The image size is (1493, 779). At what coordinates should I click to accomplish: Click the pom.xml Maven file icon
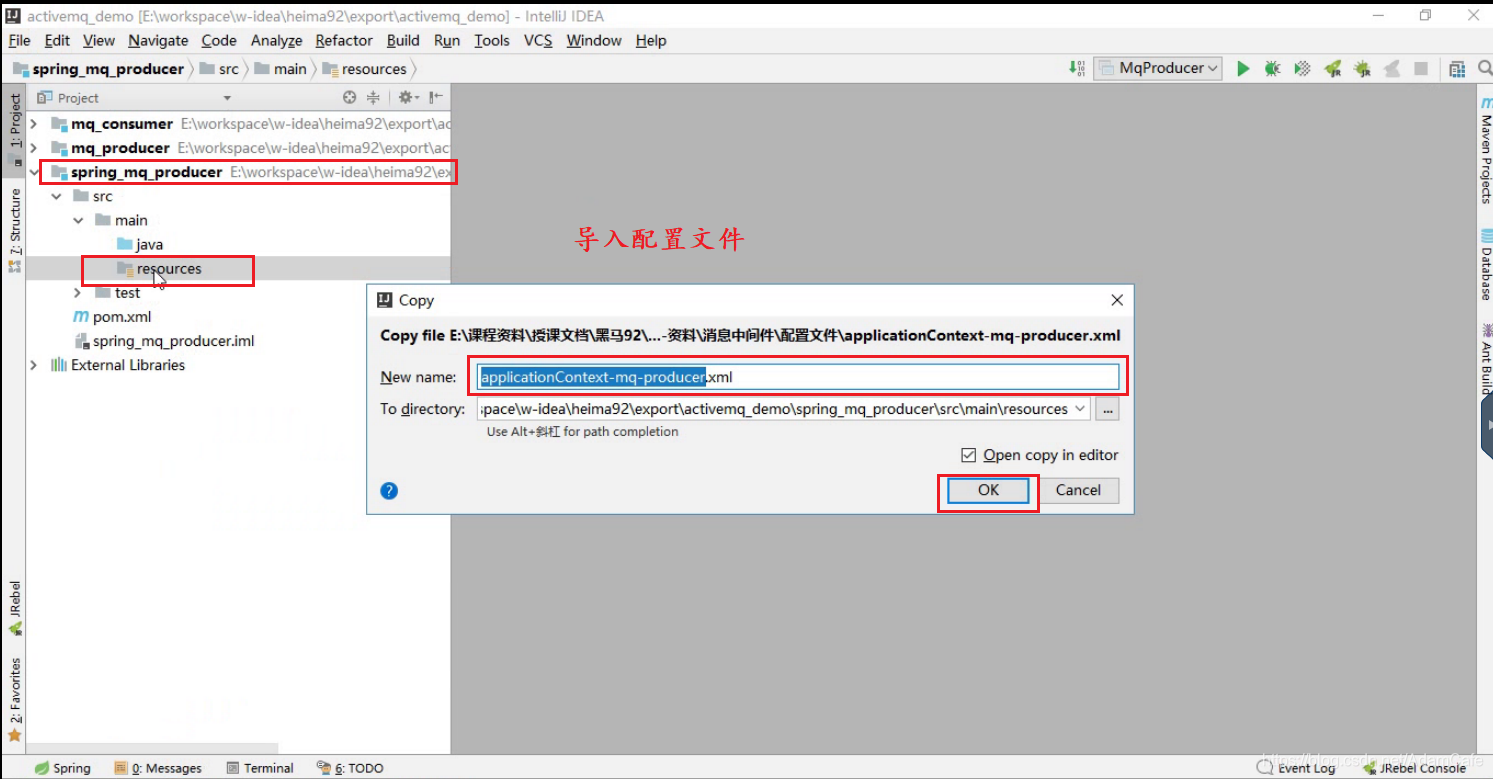[81, 316]
